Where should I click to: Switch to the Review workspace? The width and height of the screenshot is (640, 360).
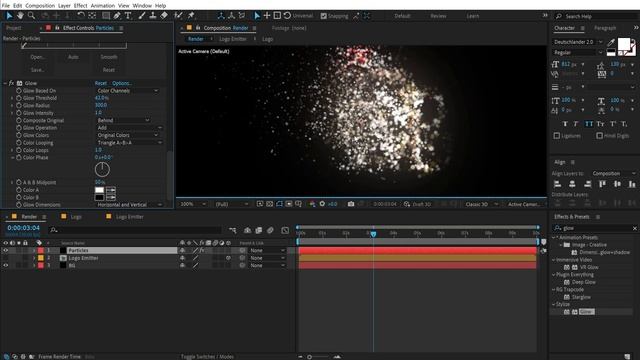point(438,16)
